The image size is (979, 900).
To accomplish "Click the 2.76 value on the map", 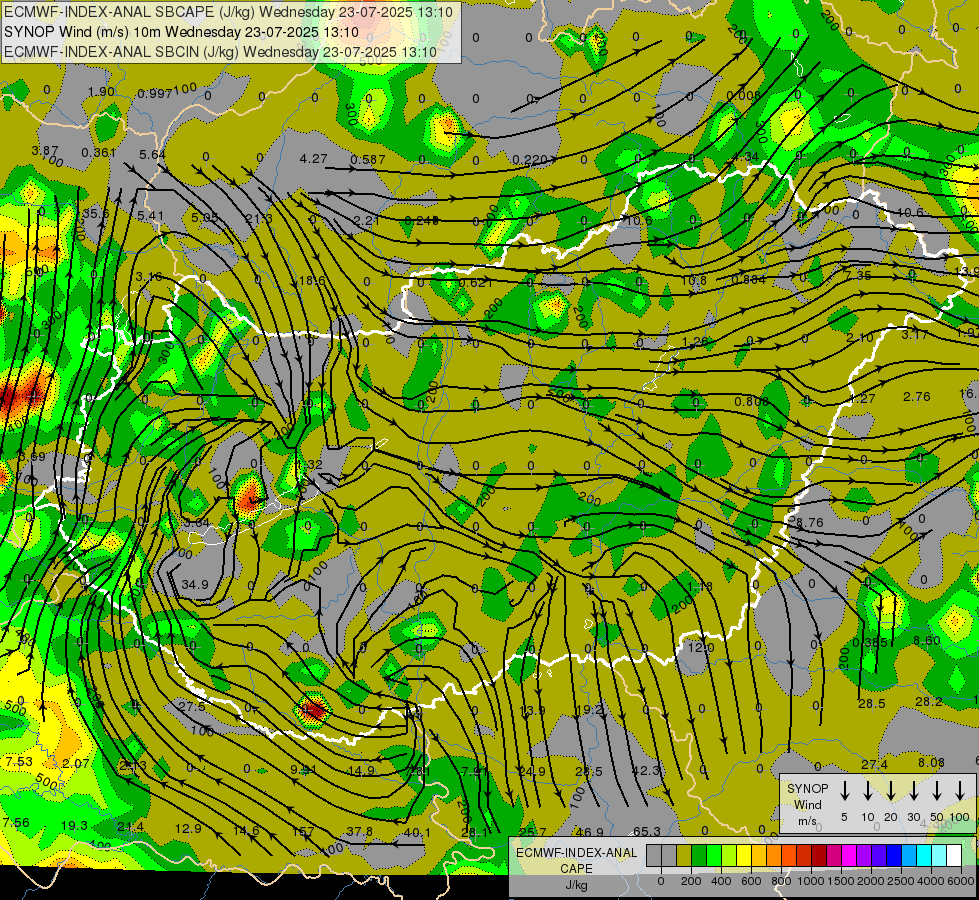I will pyautogui.click(x=917, y=397).
